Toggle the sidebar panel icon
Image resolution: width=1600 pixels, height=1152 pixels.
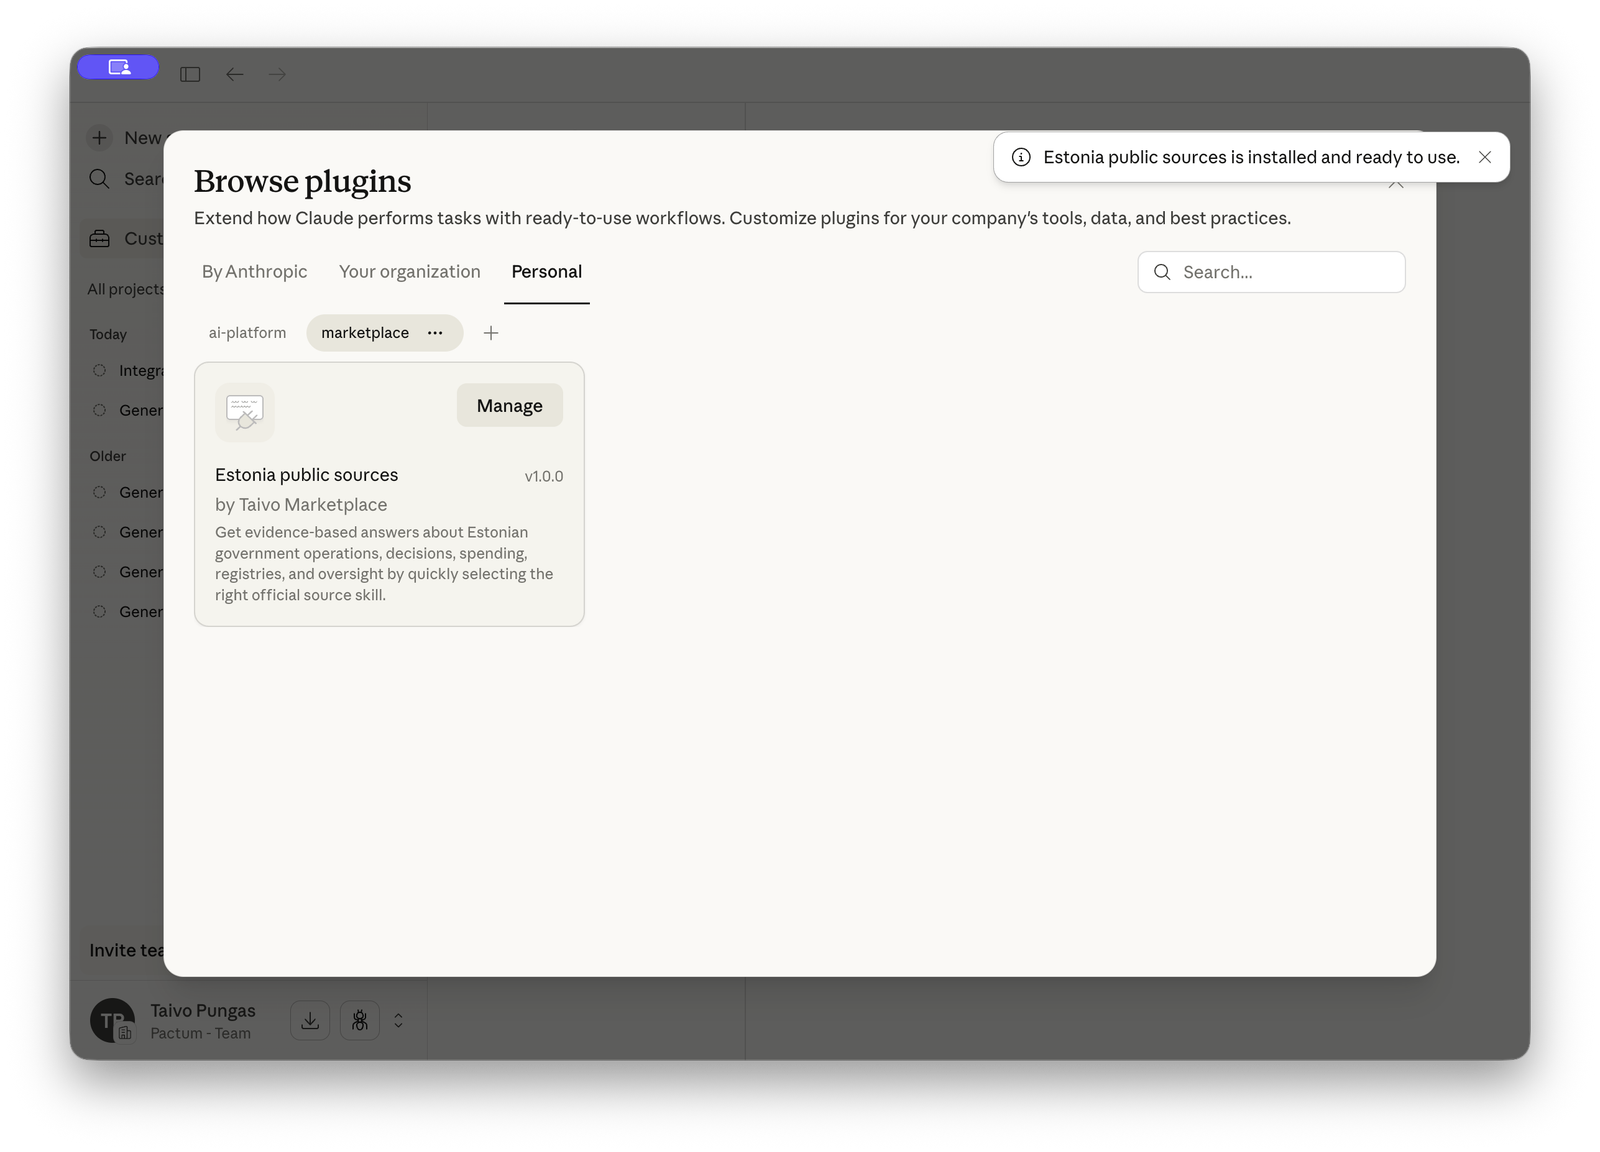click(x=190, y=74)
